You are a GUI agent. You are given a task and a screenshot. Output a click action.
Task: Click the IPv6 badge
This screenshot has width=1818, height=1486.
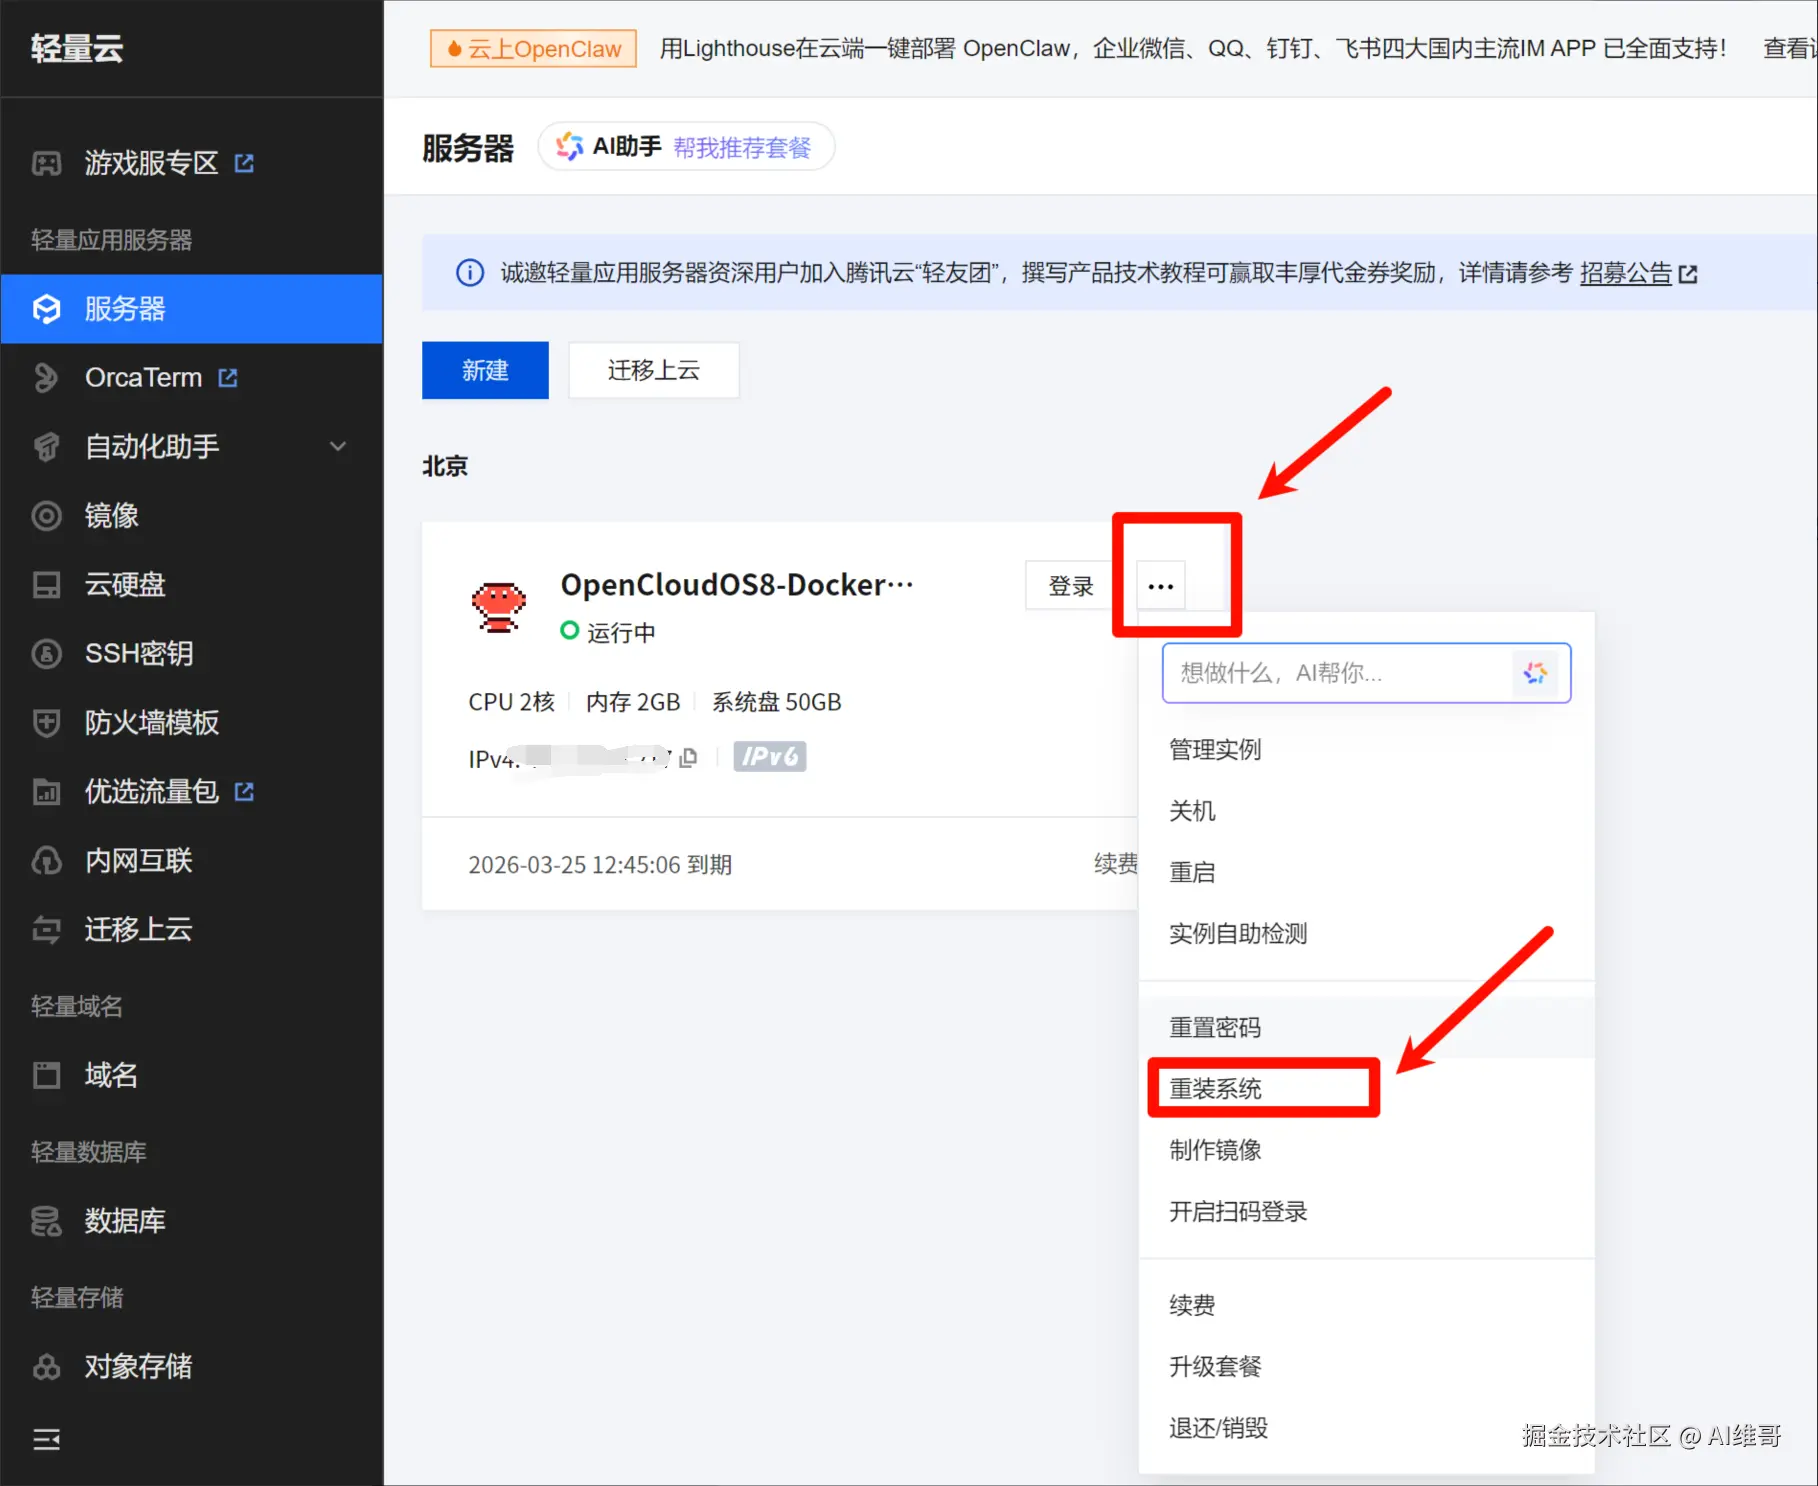coord(770,756)
